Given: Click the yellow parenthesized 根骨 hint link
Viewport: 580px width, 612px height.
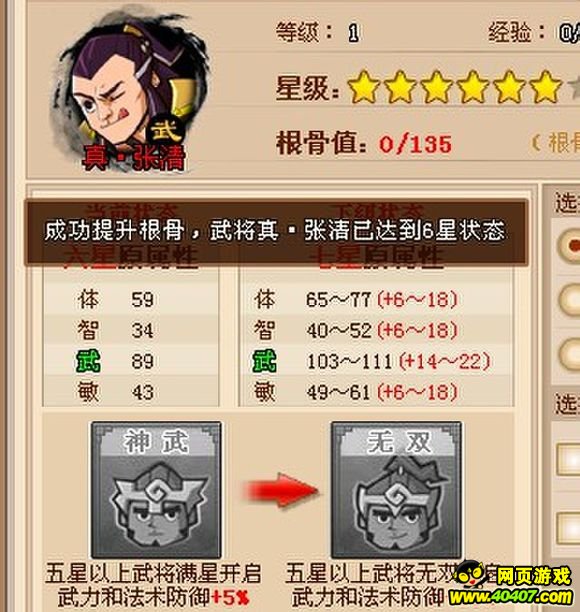Looking at the screenshot, I should click(x=556, y=143).
